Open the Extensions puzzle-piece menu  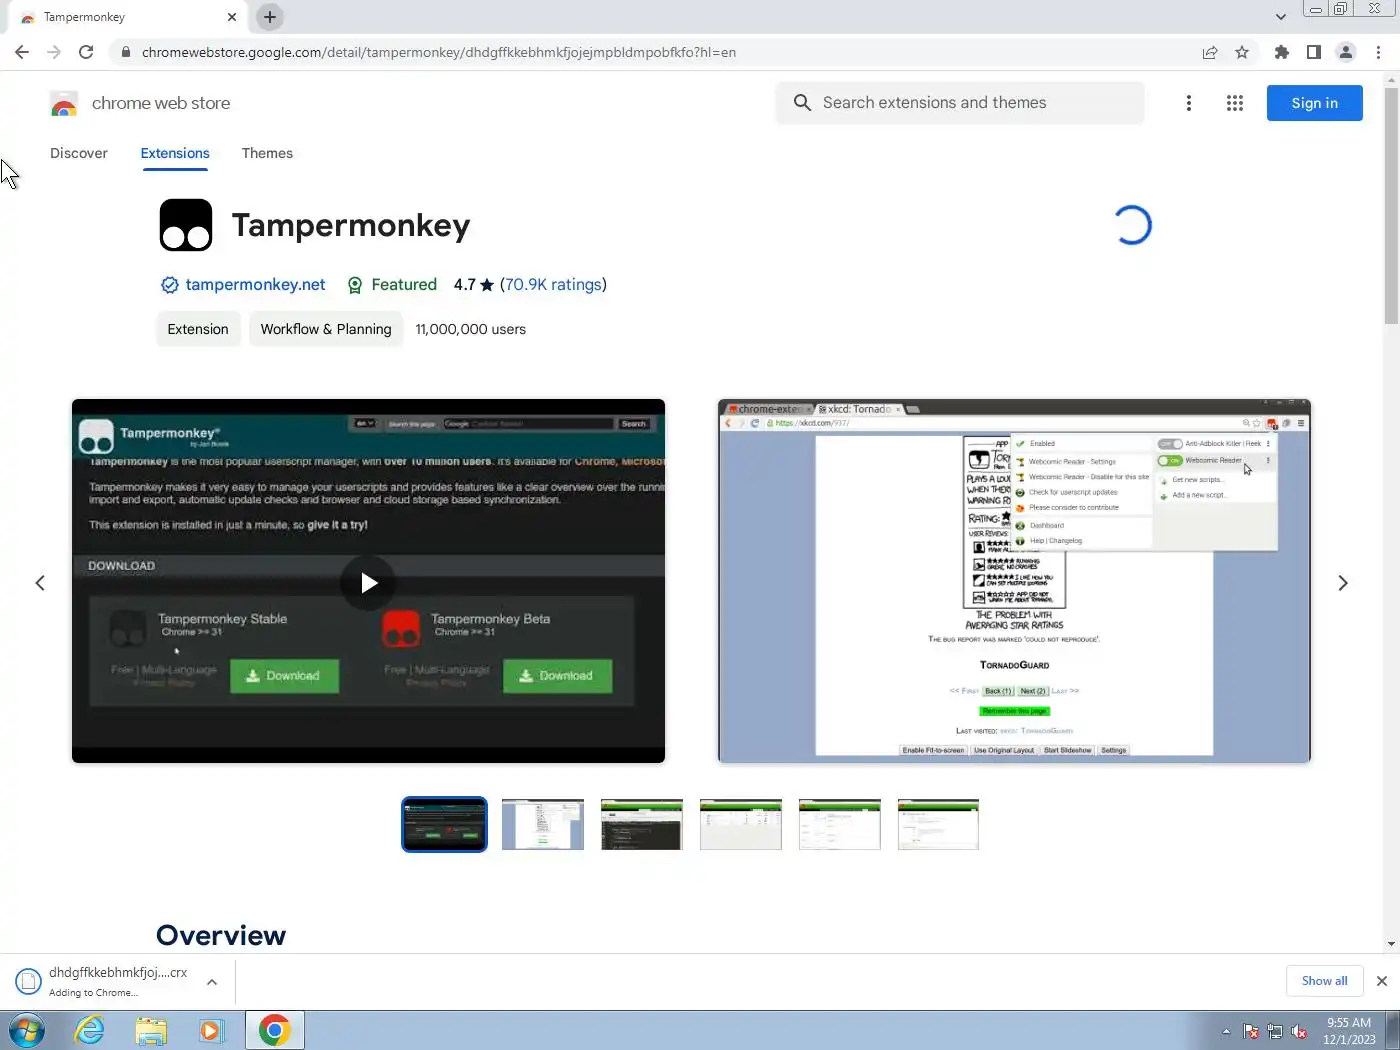coord(1282,52)
